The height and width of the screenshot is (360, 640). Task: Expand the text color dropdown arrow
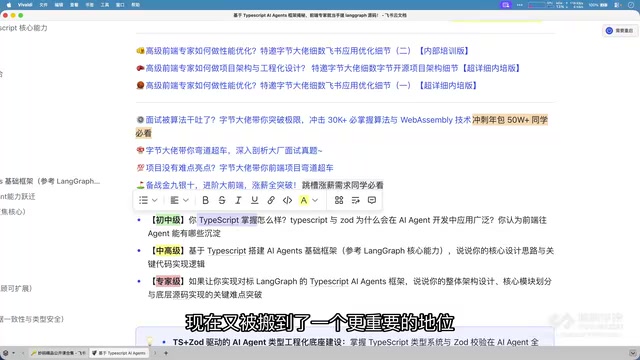(x=316, y=200)
